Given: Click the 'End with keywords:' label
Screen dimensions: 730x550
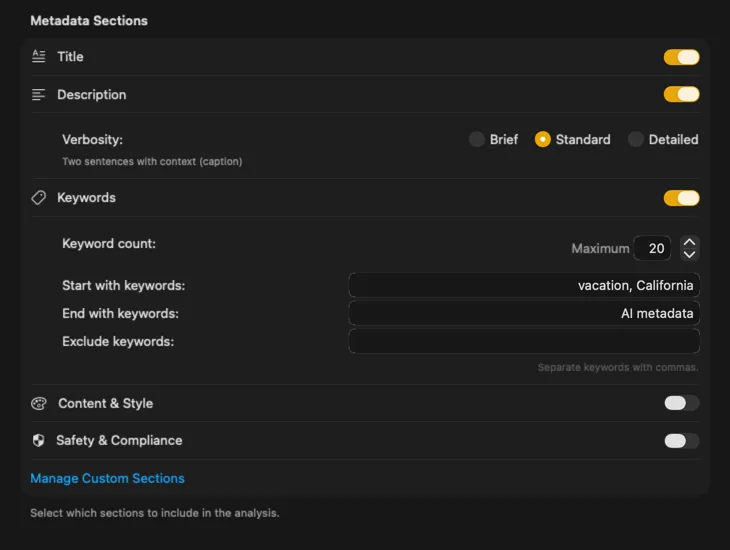Looking at the screenshot, I should pos(121,313).
